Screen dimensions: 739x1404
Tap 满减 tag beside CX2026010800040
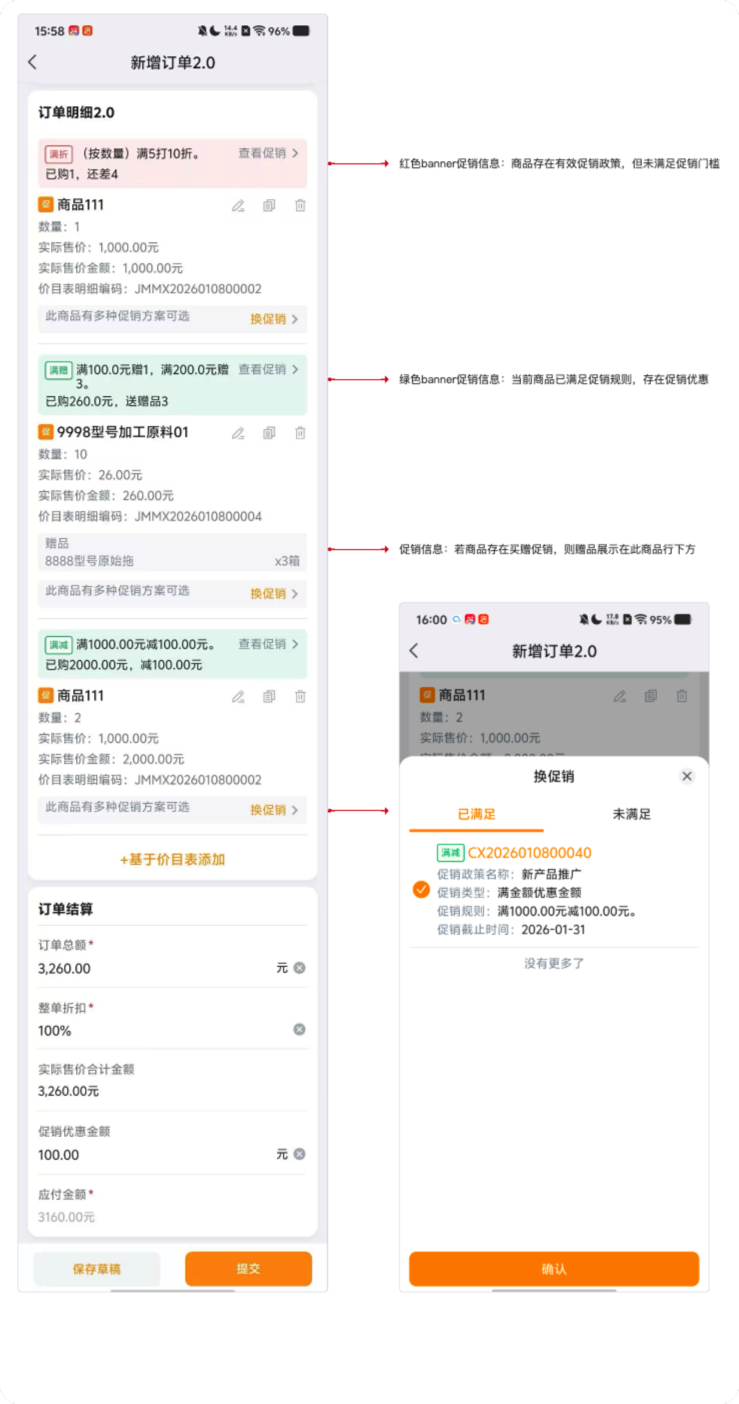click(450, 853)
